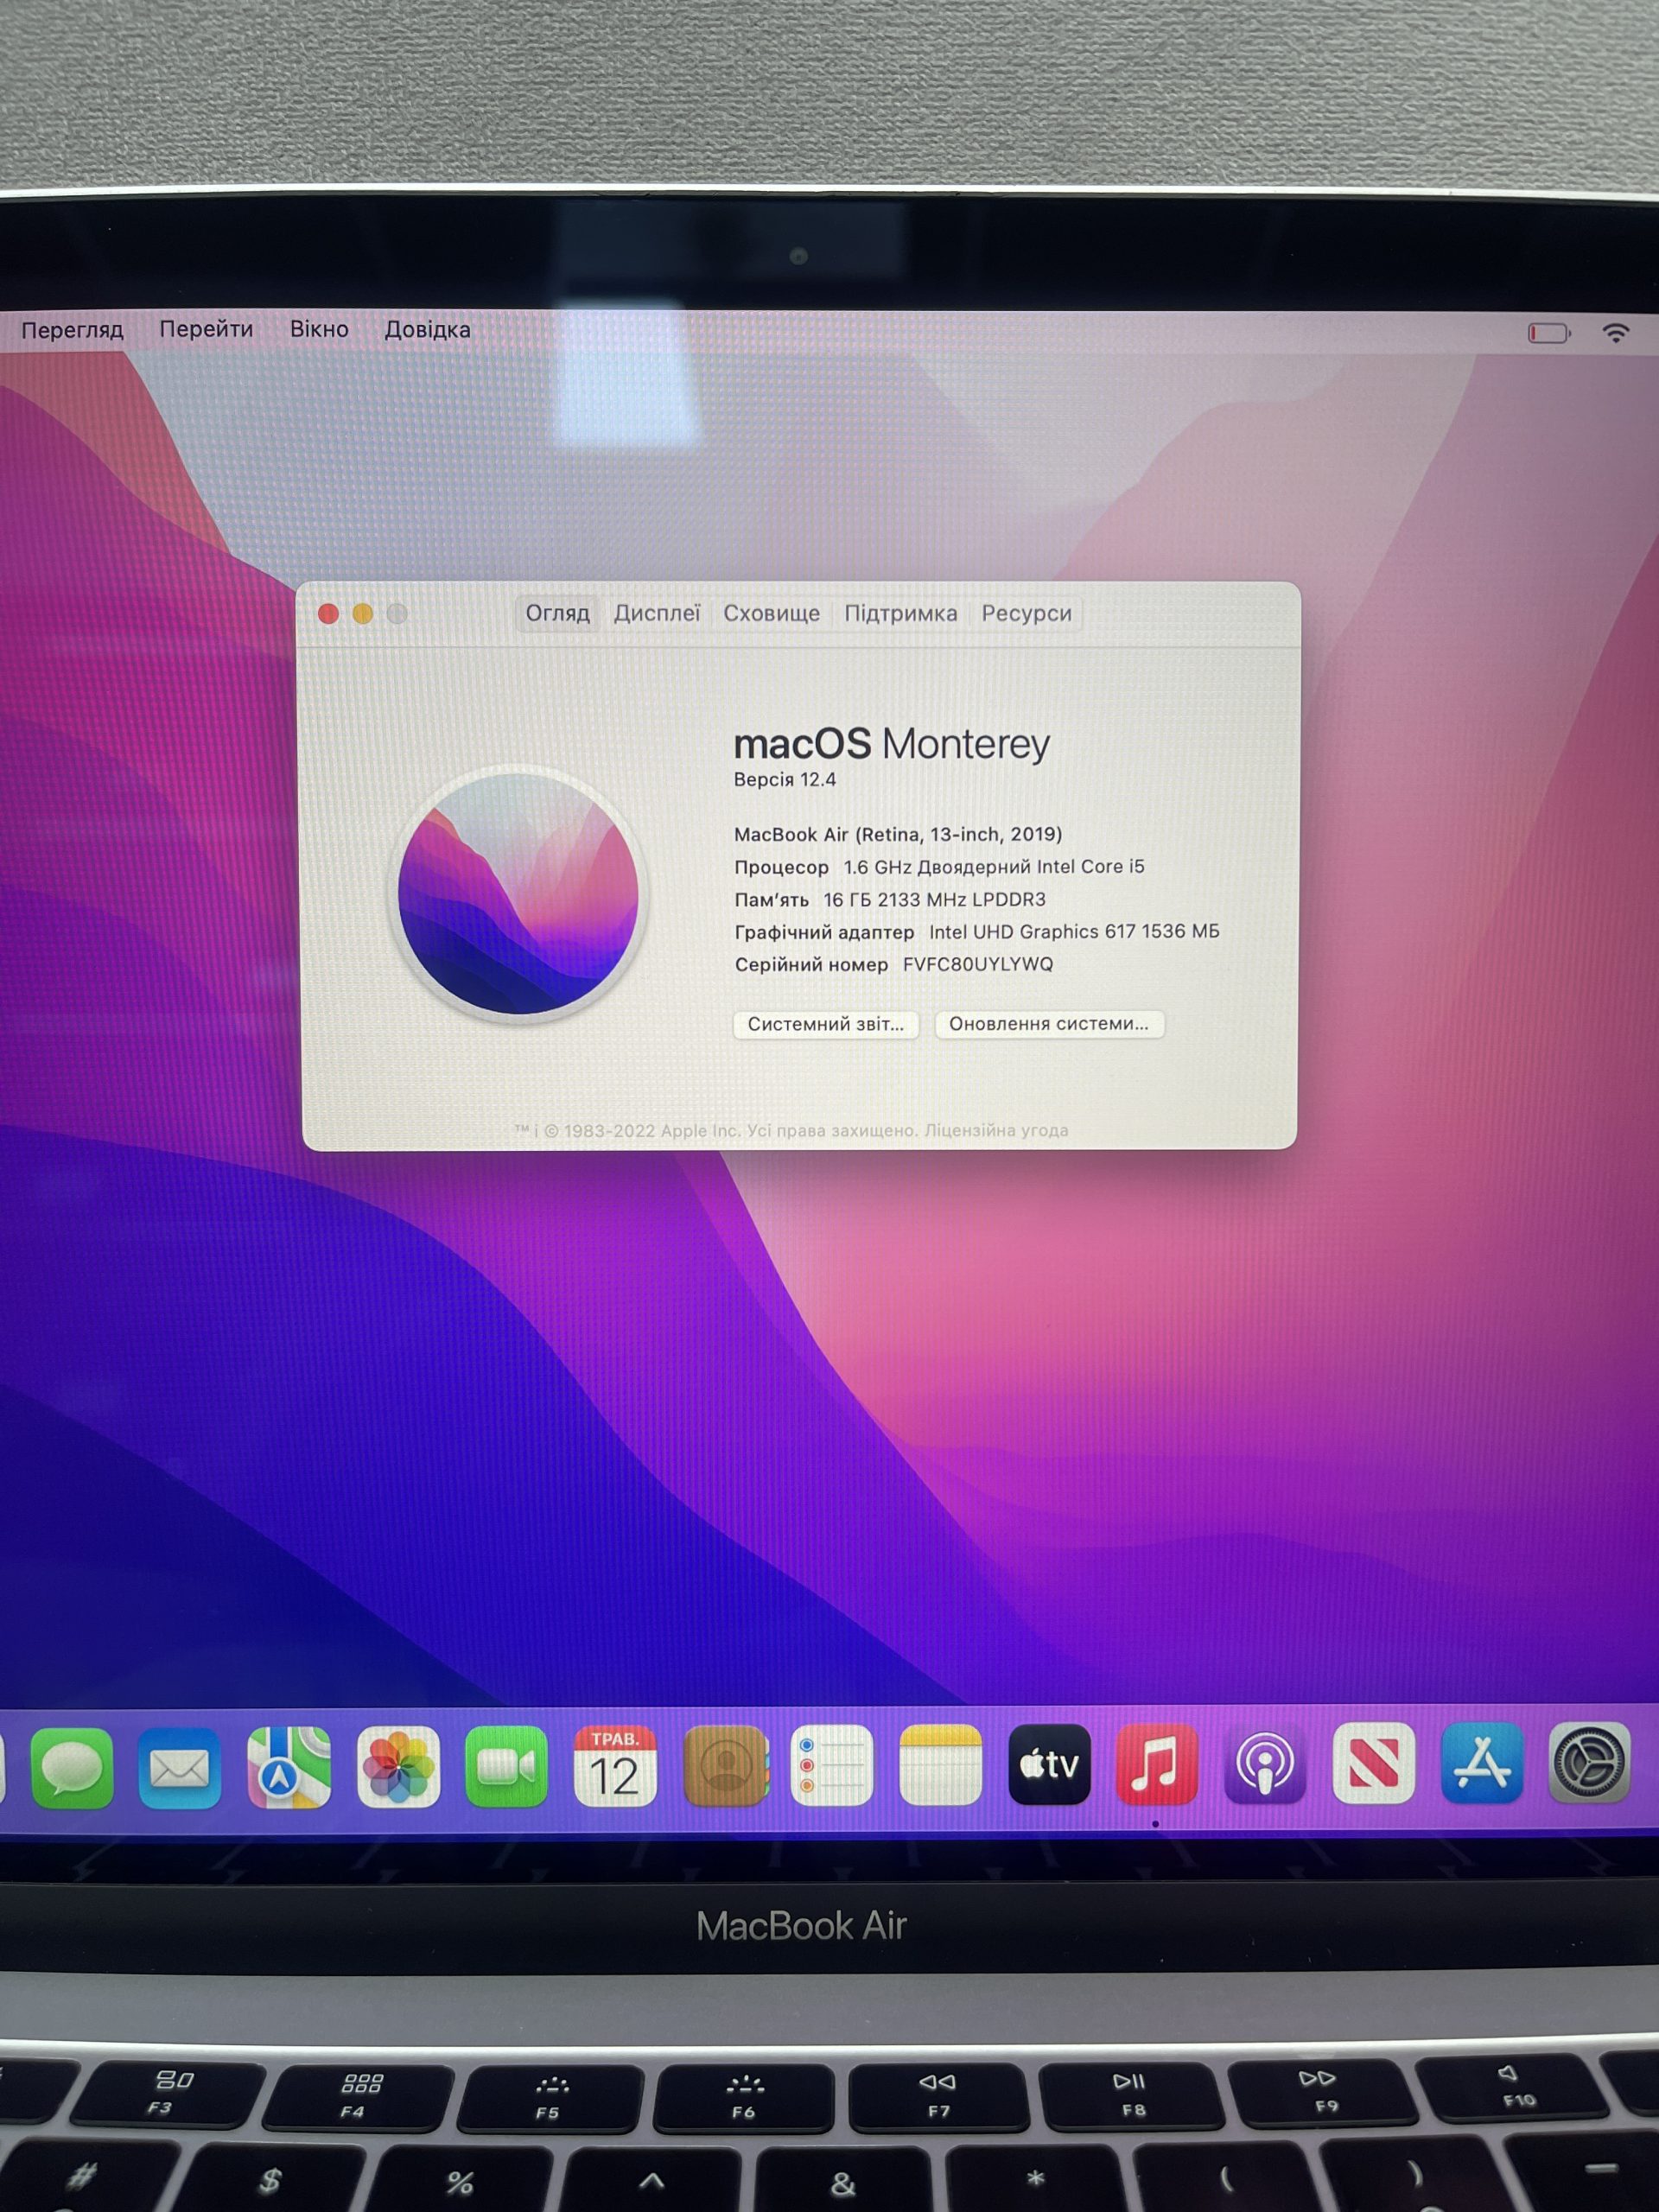This screenshot has width=1659, height=2212.
Task: Open Messages from the Dock
Action: coord(72,1768)
